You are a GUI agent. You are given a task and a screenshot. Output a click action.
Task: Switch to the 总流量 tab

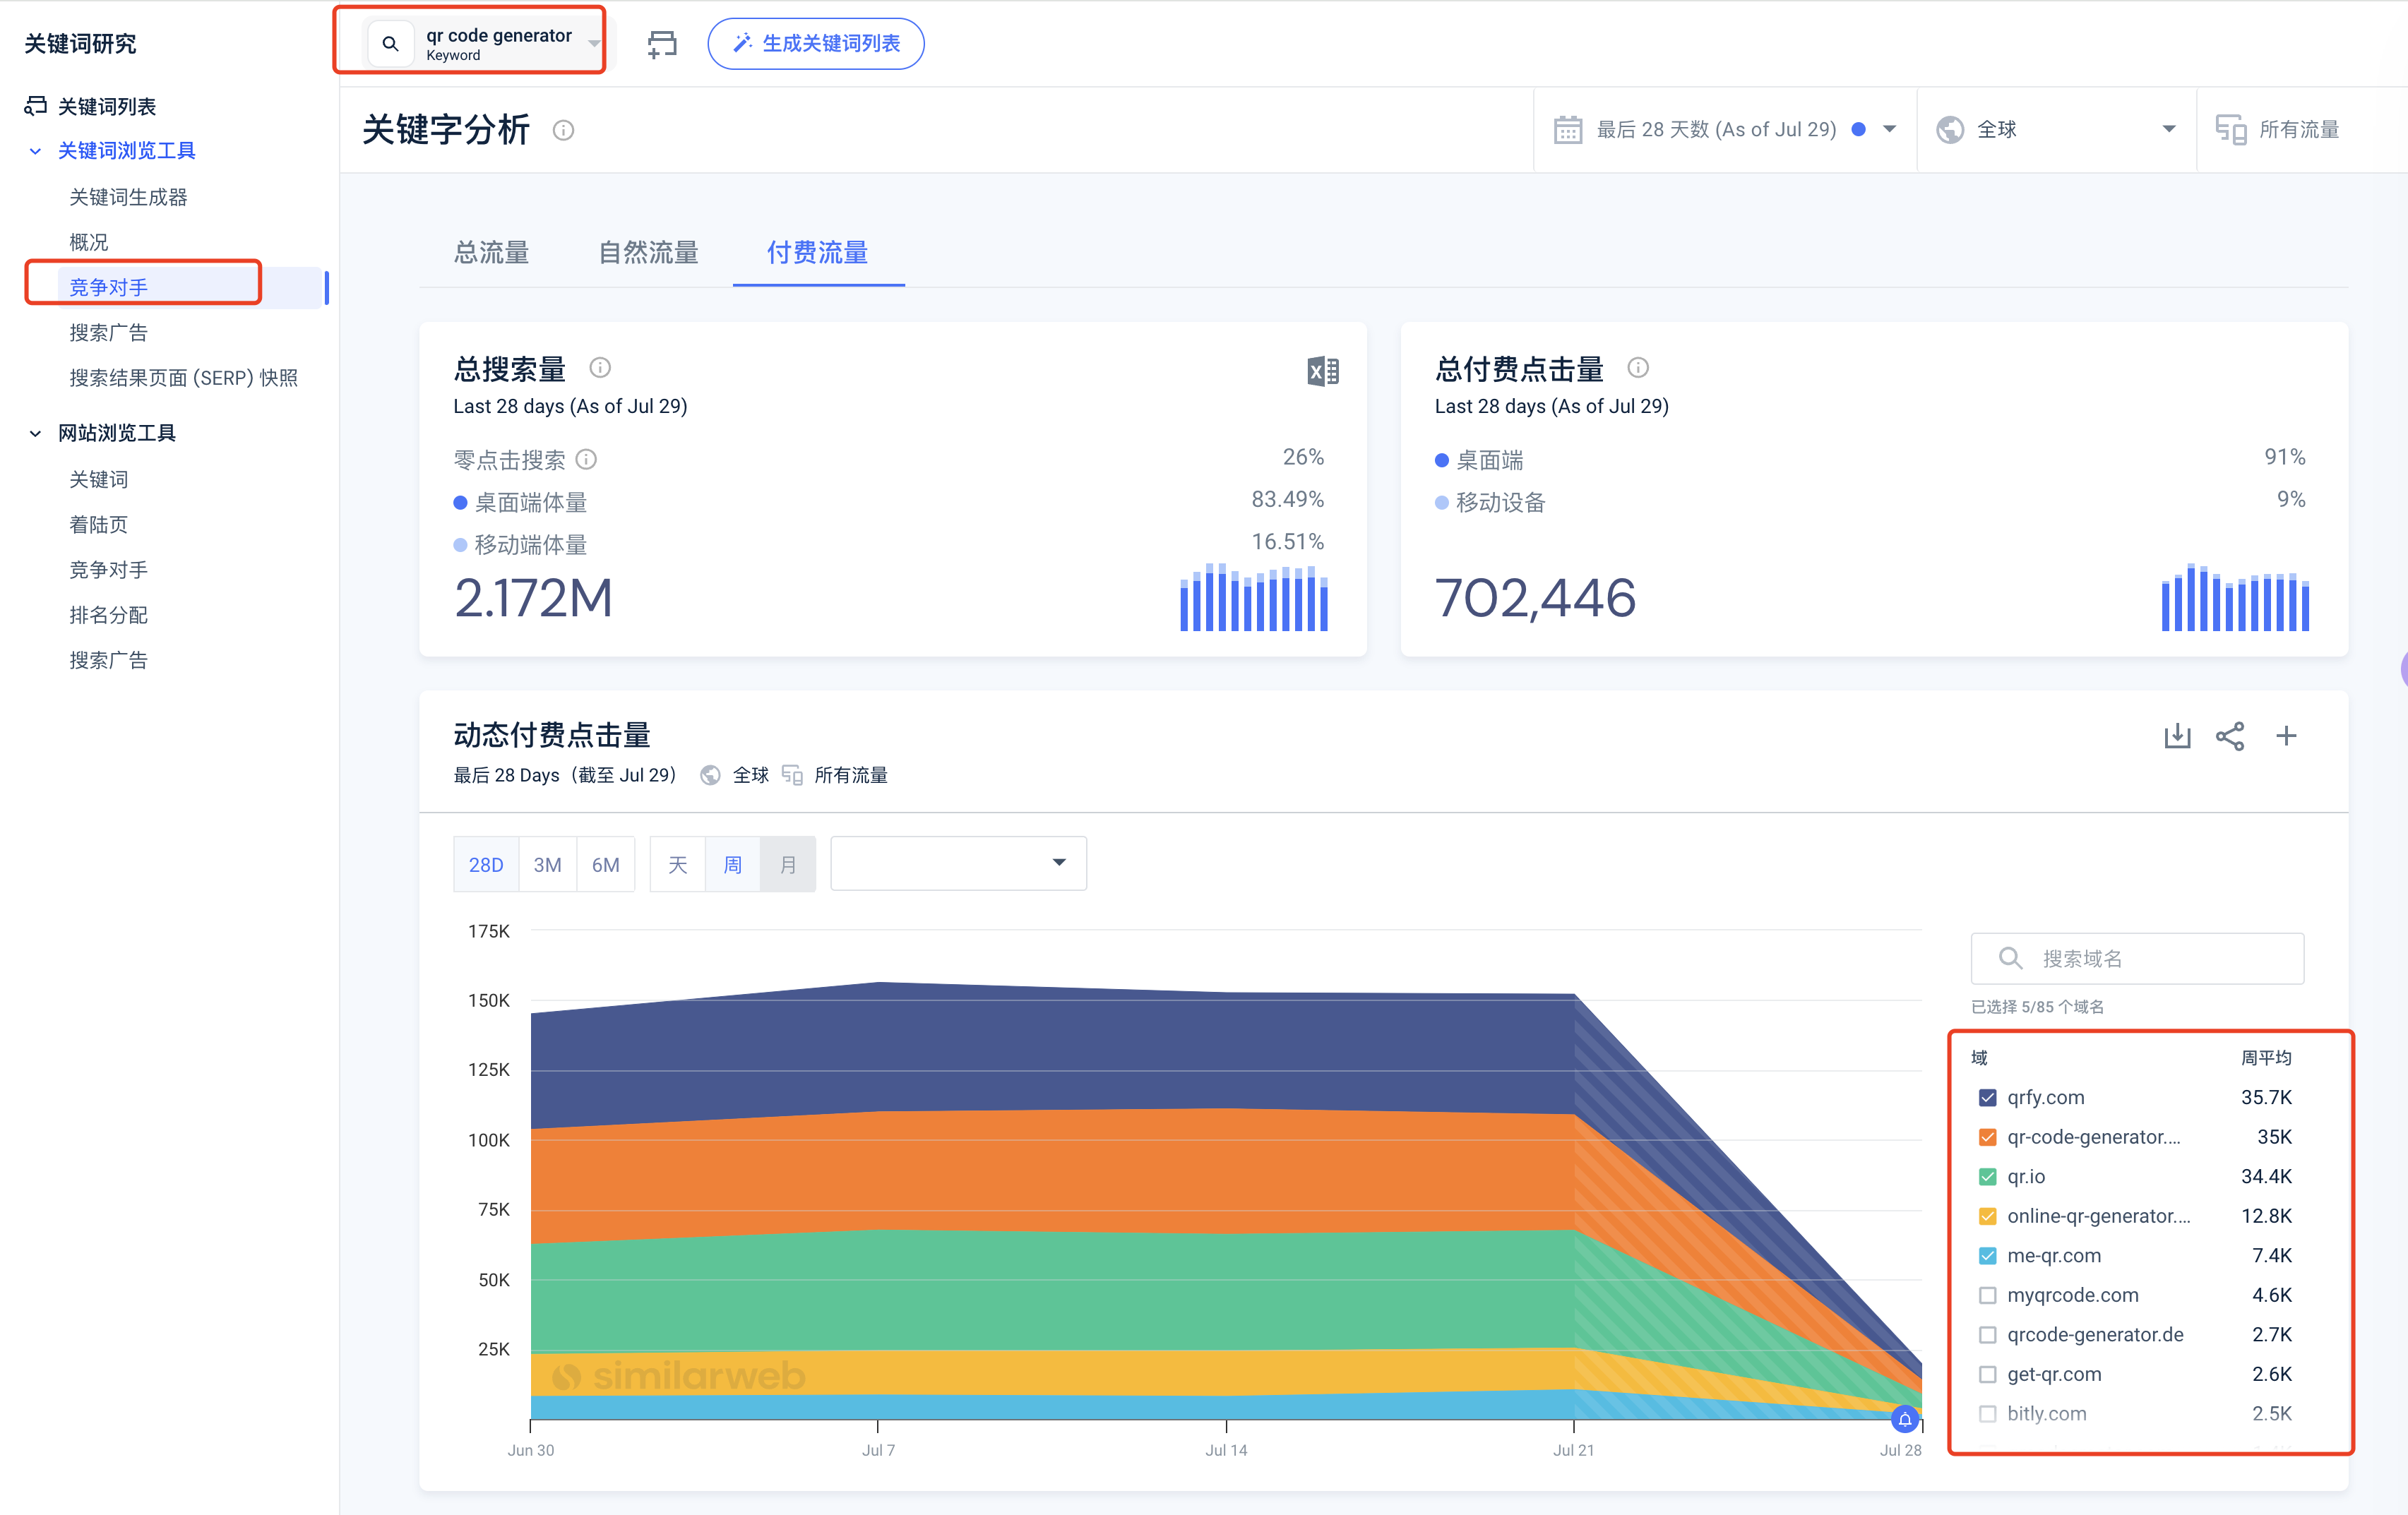click(491, 253)
